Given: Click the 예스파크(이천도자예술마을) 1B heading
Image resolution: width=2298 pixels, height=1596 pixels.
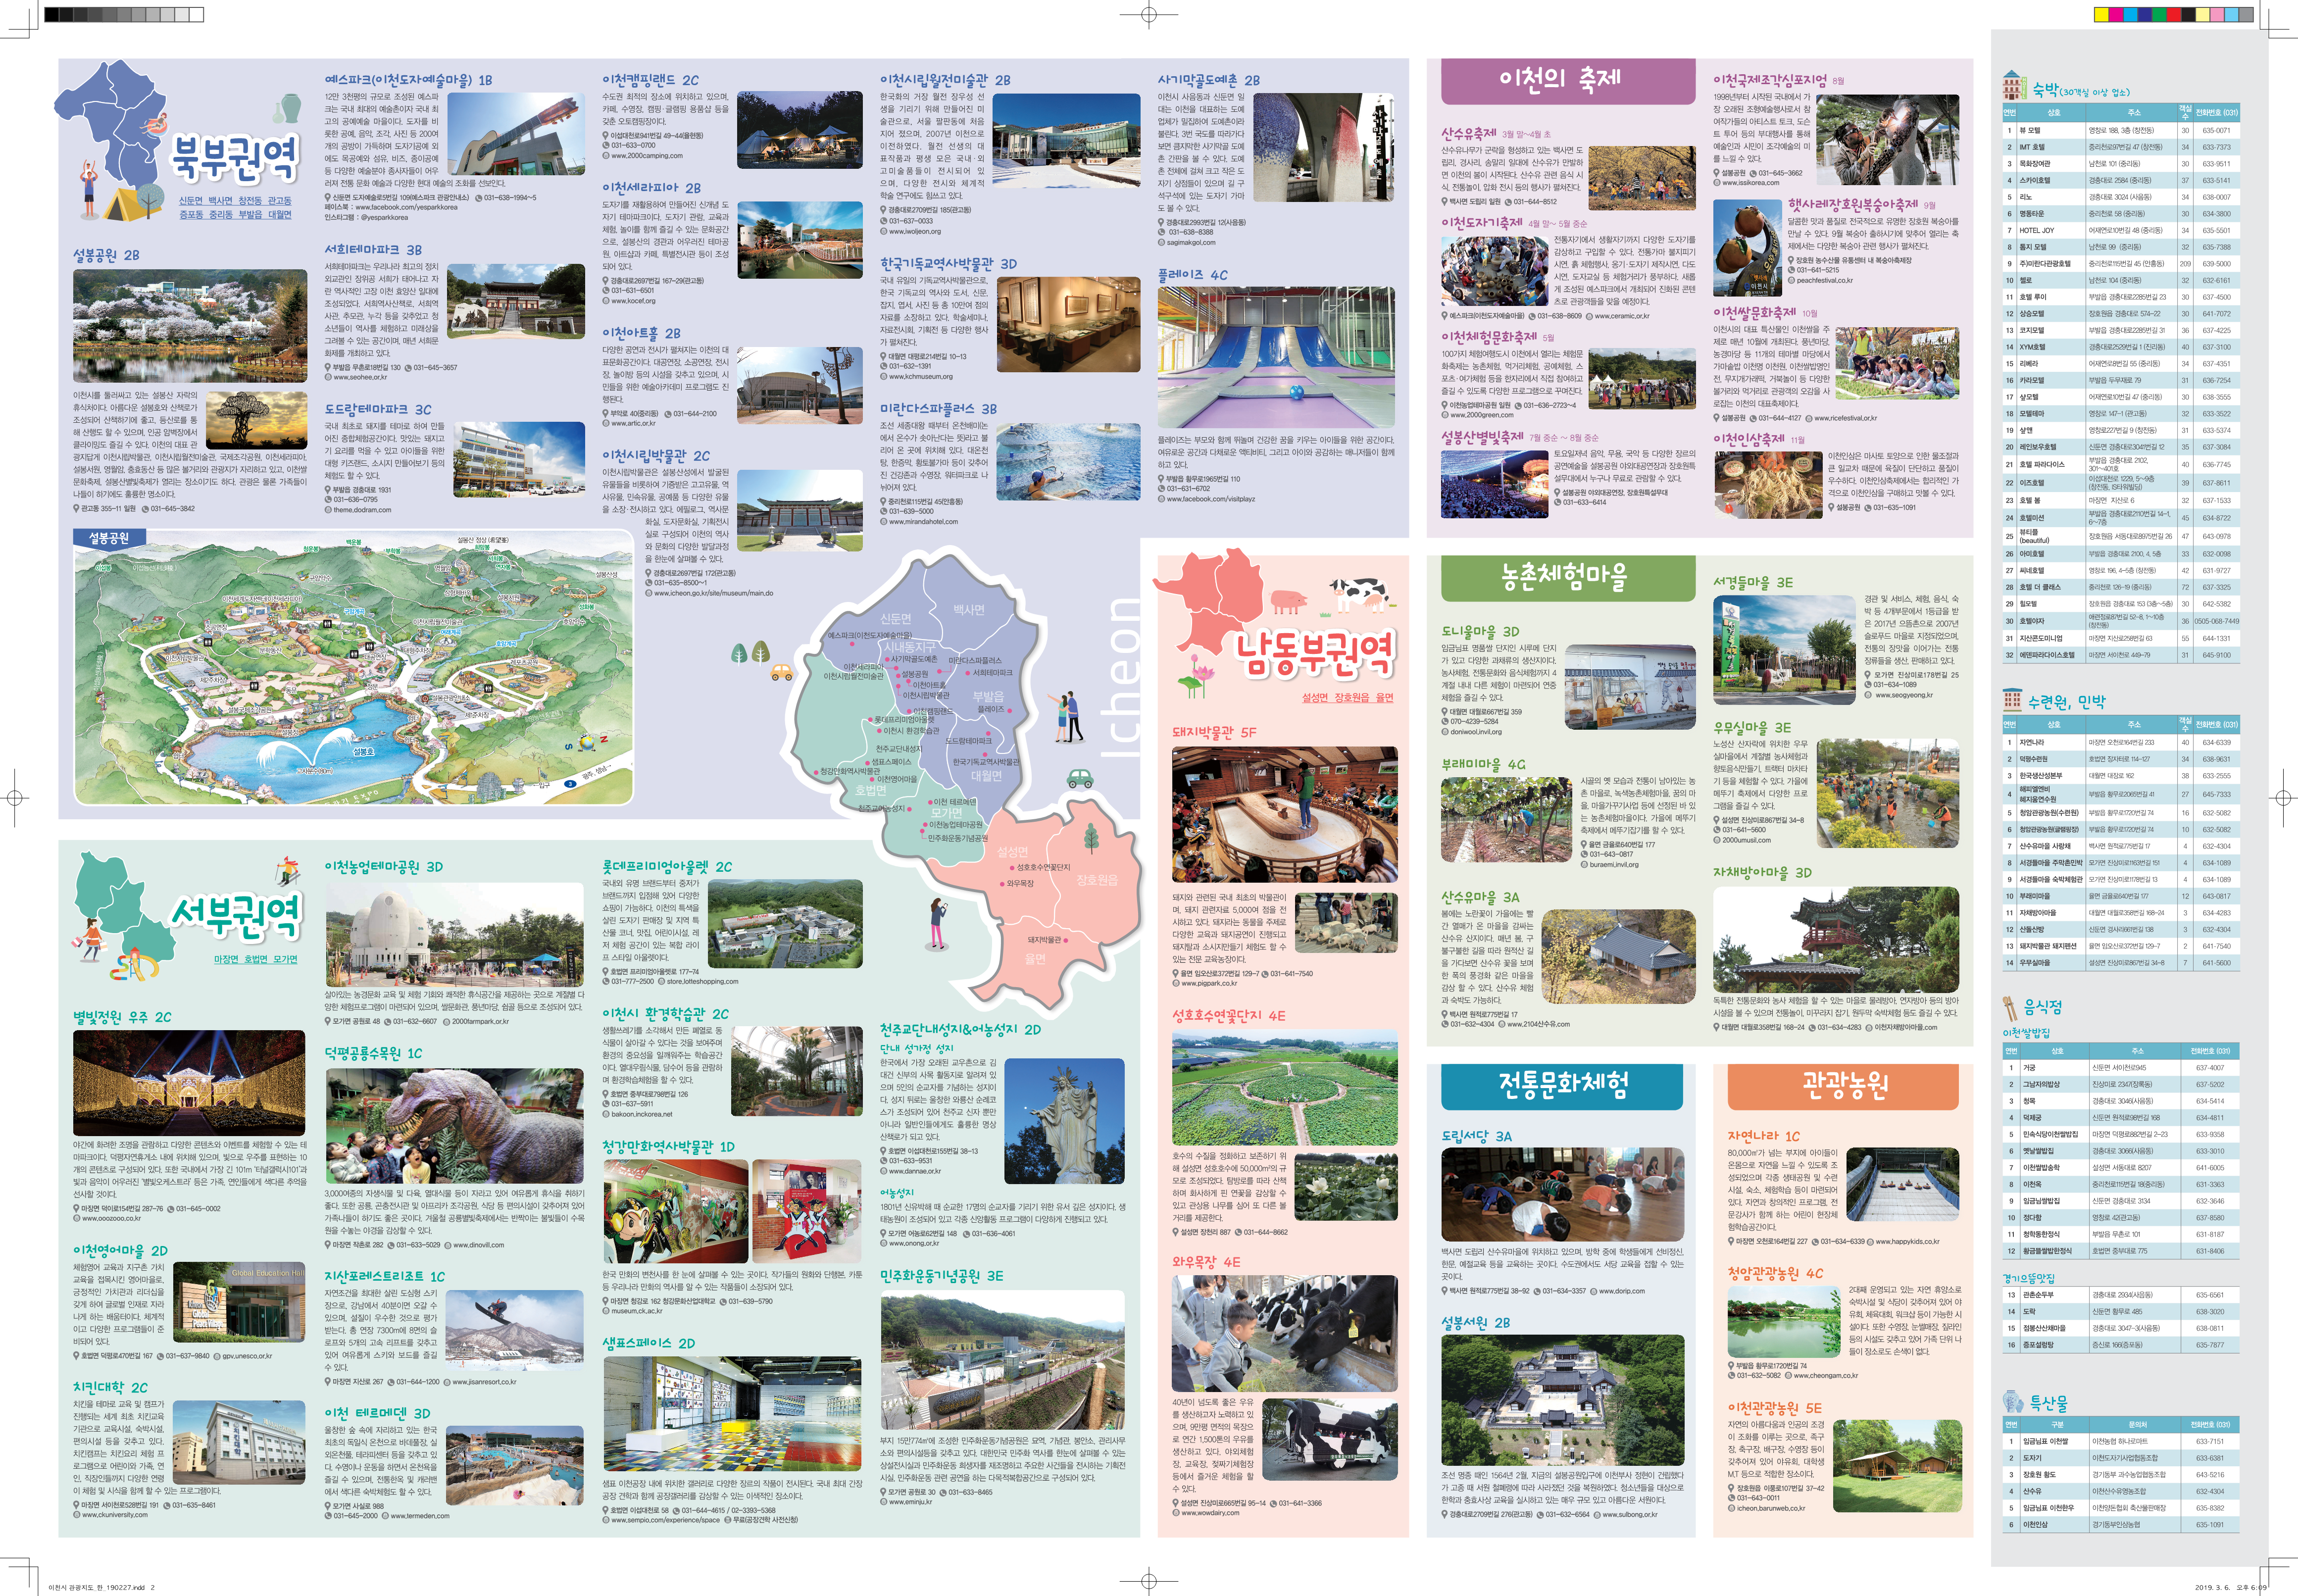Looking at the screenshot, I should tap(408, 79).
